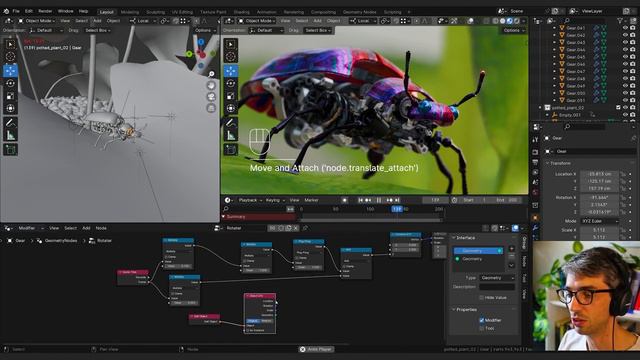640x360 pixels.
Task: Open Object Mode dropdown in left viewport
Action: [x=36, y=20]
